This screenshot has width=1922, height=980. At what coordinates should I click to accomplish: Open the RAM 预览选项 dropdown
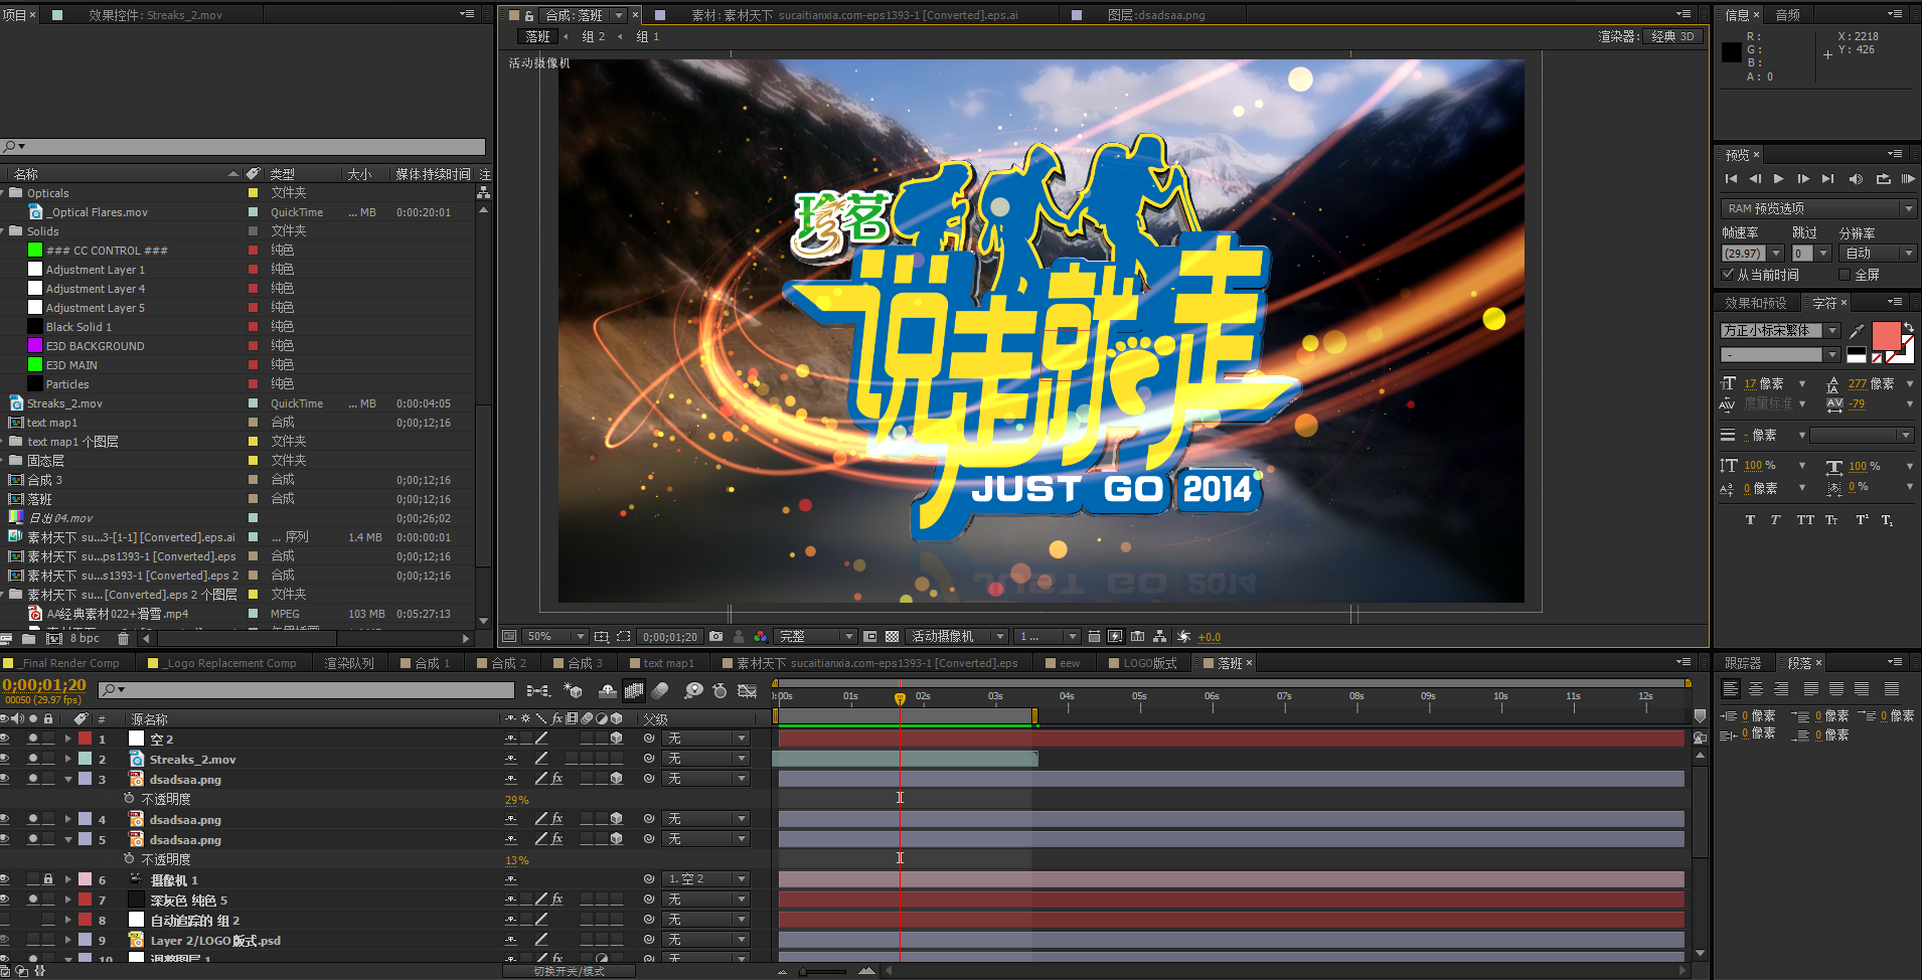coord(1818,208)
